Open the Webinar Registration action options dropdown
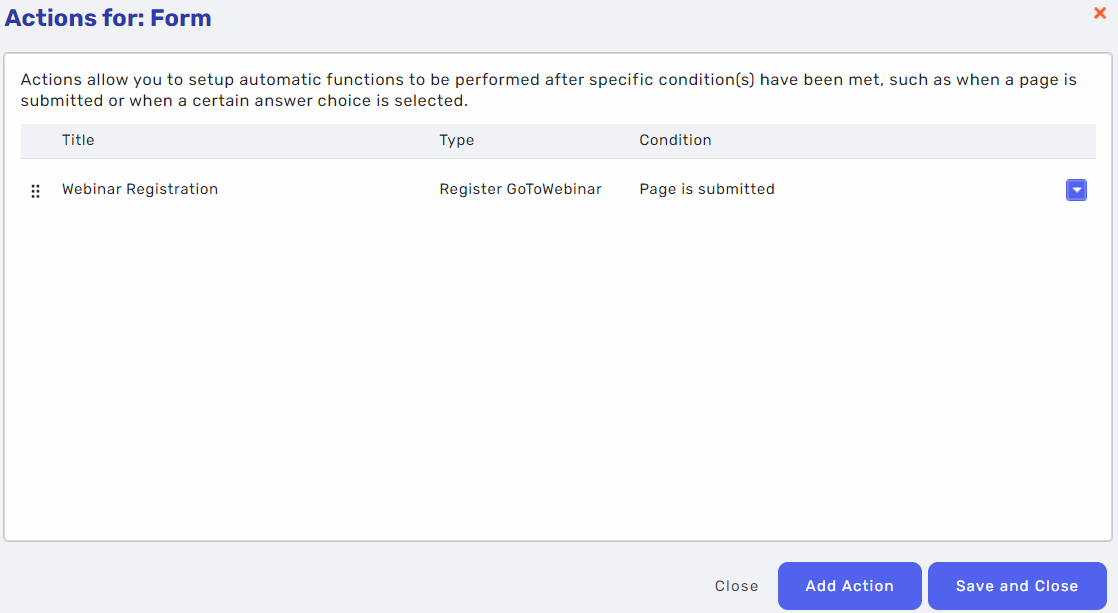This screenshot has width=1118, height=613. point(1076,190)
